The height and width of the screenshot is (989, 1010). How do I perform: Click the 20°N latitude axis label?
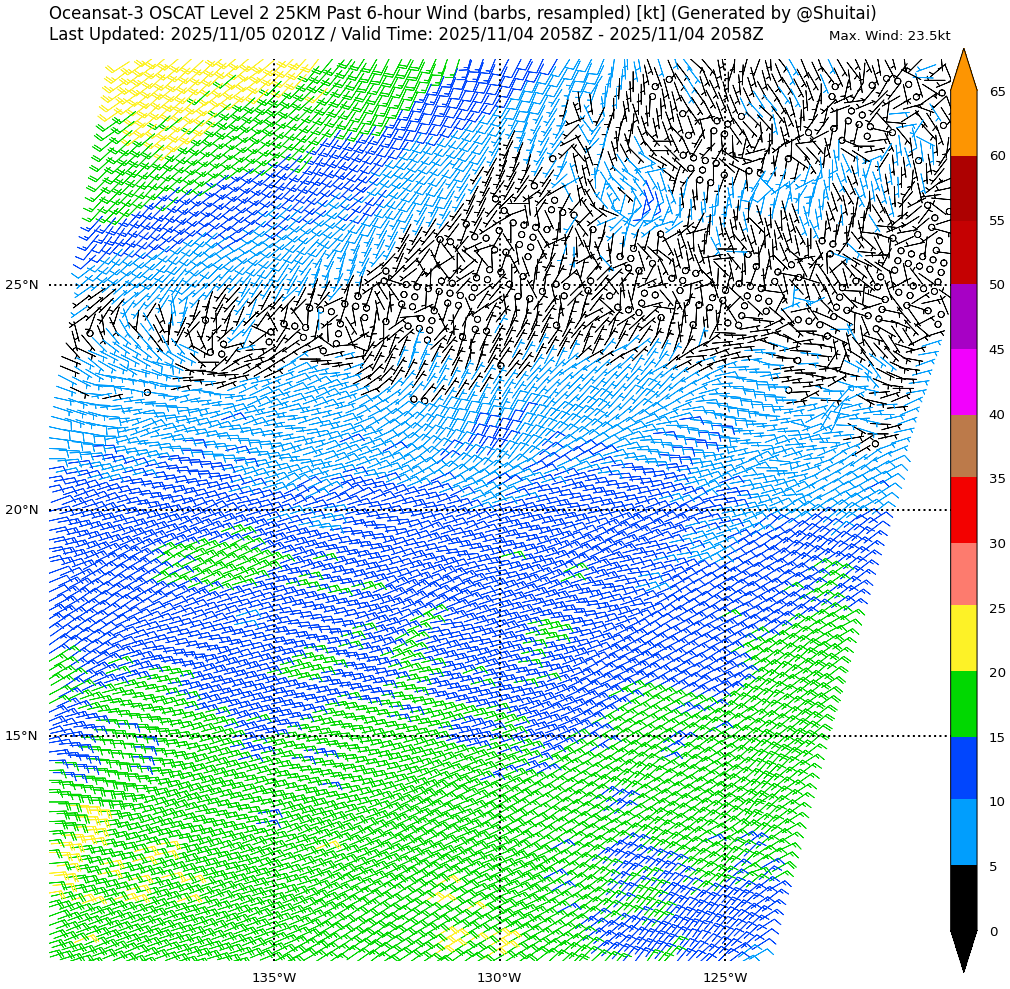point(22,510)
